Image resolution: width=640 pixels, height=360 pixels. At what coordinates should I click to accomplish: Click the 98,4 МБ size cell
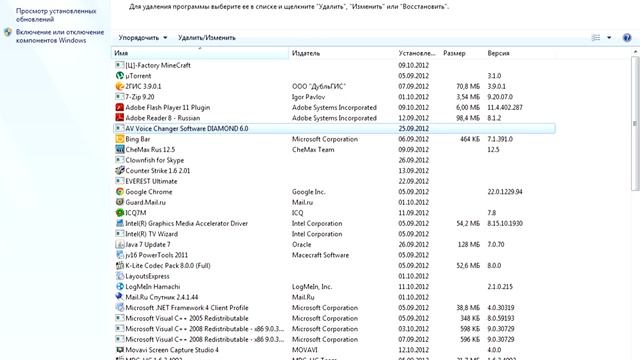coord(468,118)
